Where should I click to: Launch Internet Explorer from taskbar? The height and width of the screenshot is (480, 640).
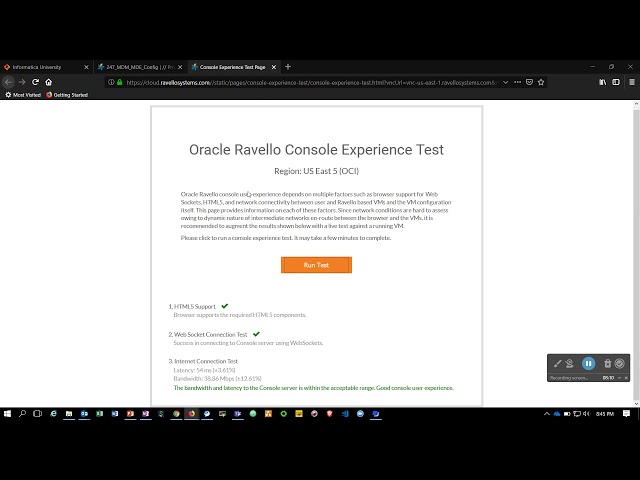click(x=53, y=413)
